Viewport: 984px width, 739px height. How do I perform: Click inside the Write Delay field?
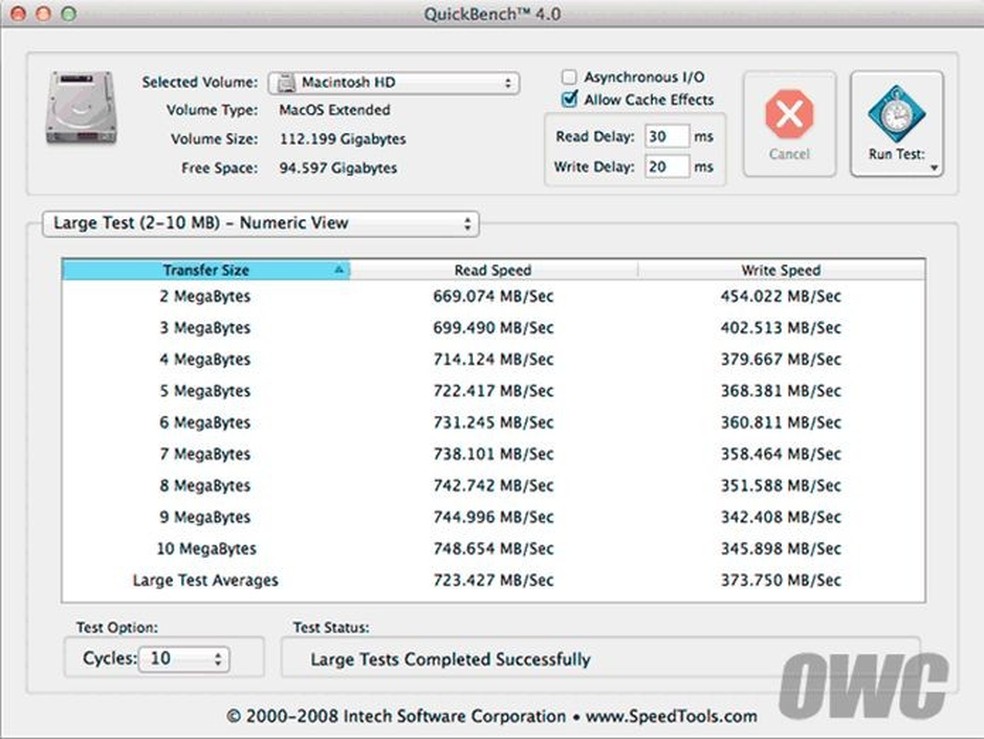pyautogui.click(x=668, y=166)
